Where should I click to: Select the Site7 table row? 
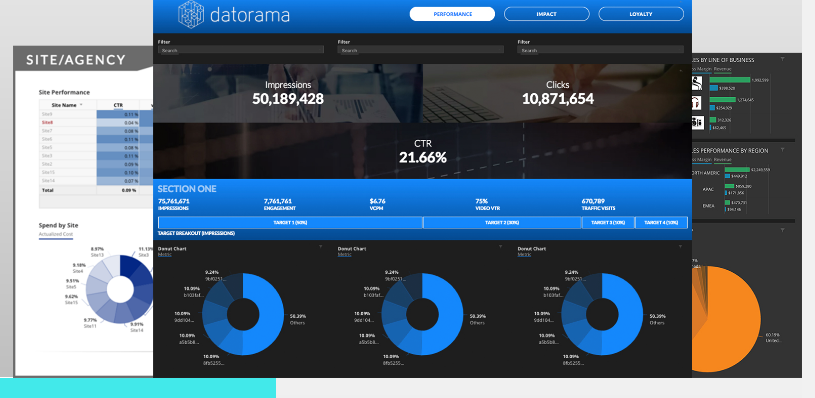(96, 131)
